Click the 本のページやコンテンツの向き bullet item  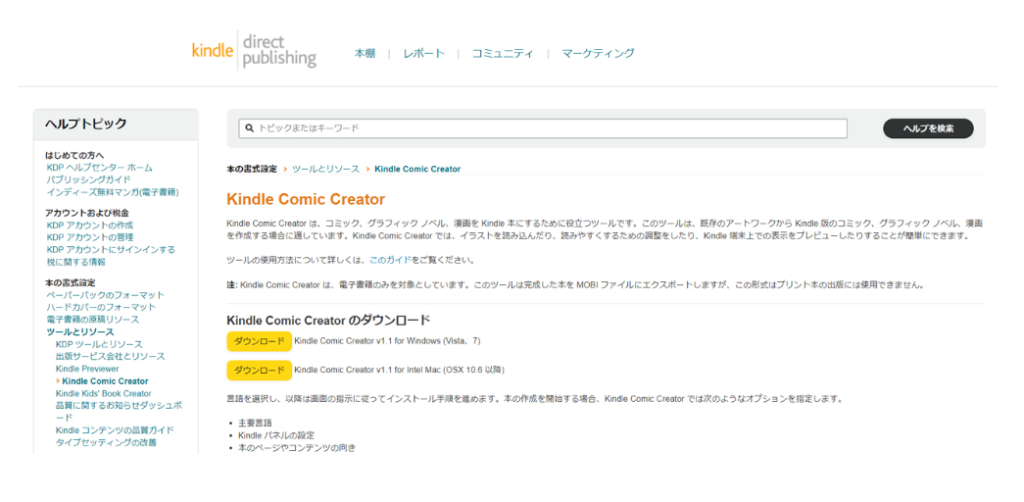pyautogui.click(x=297, y=448)
